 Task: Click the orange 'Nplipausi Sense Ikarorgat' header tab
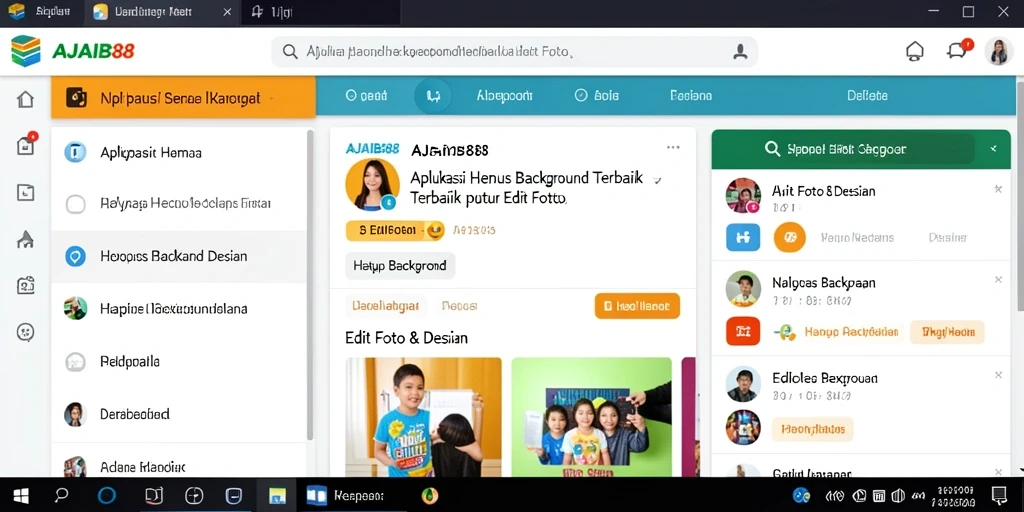[183, 98]
